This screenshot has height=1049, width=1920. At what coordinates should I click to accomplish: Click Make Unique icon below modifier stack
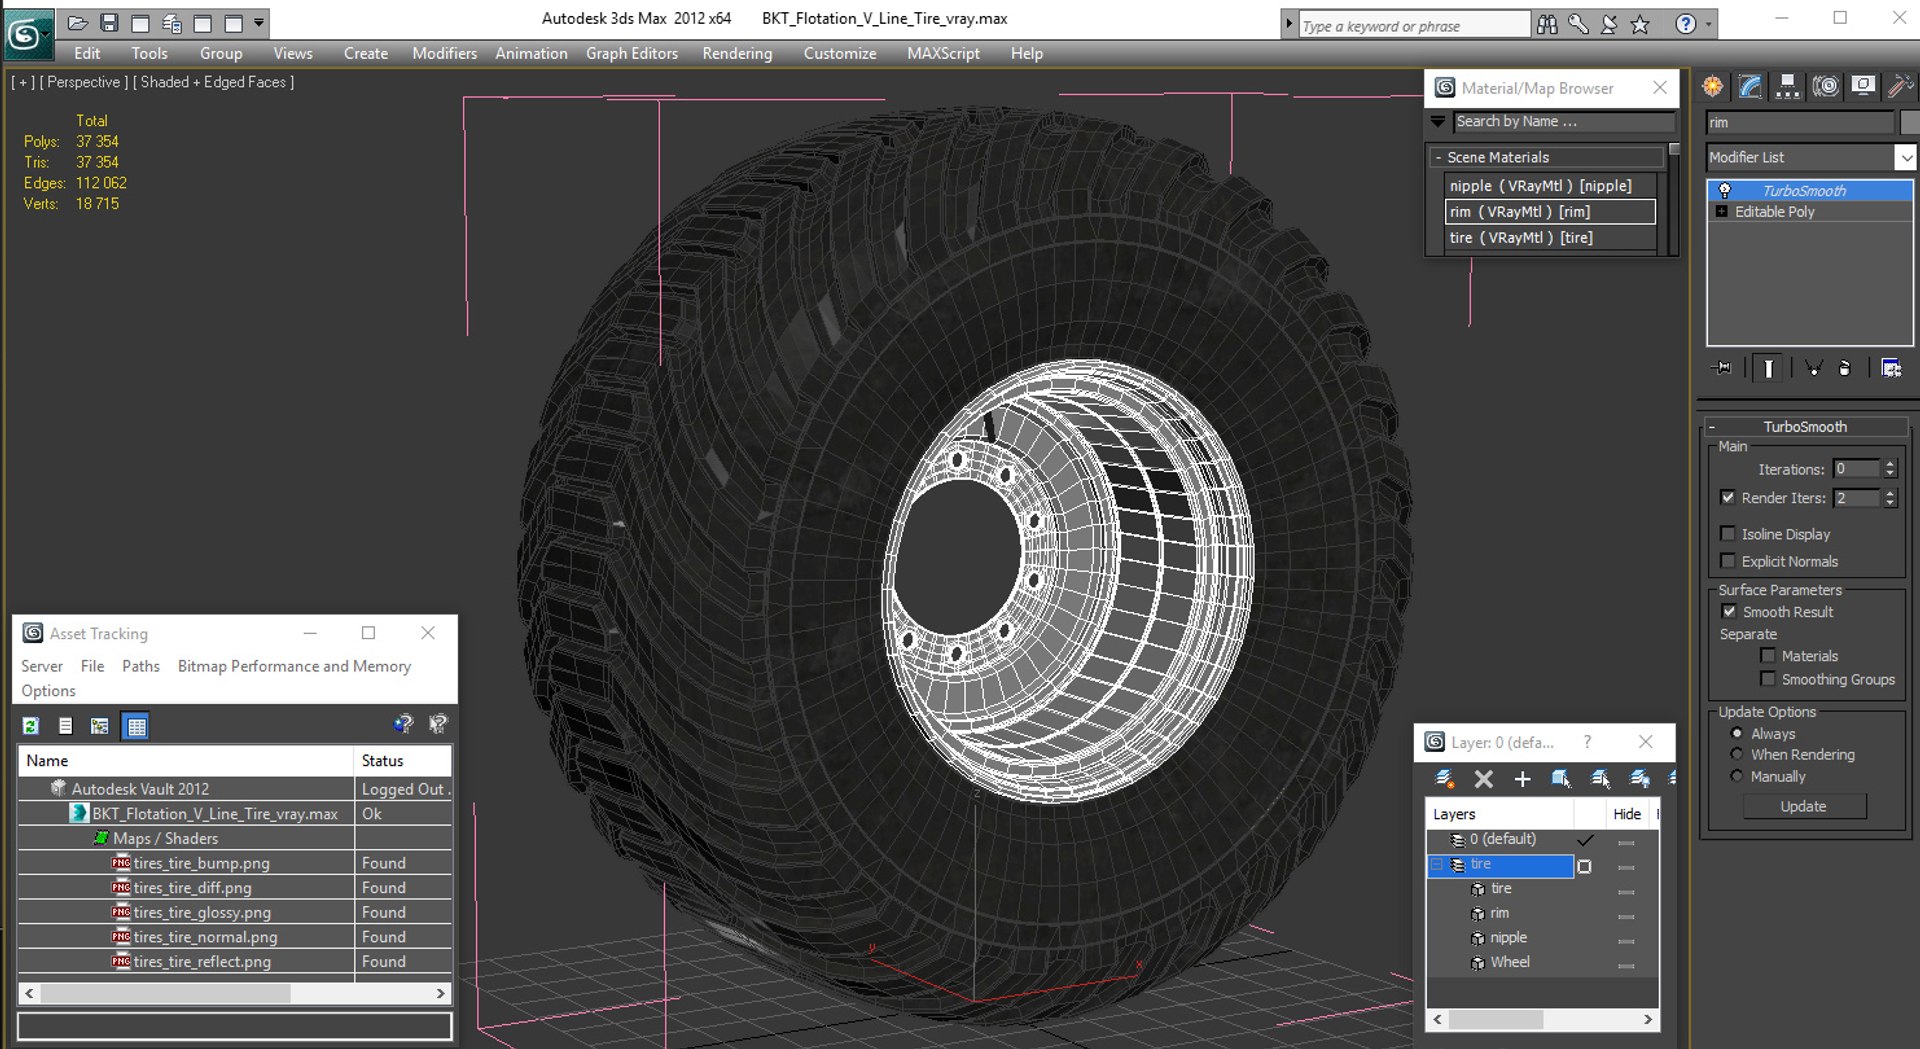point(1813,368)
